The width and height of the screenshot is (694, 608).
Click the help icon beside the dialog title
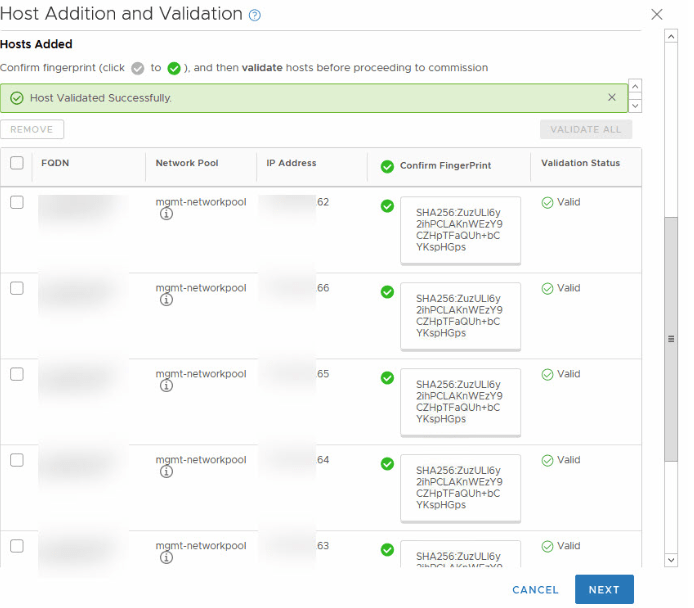[255, 15]
